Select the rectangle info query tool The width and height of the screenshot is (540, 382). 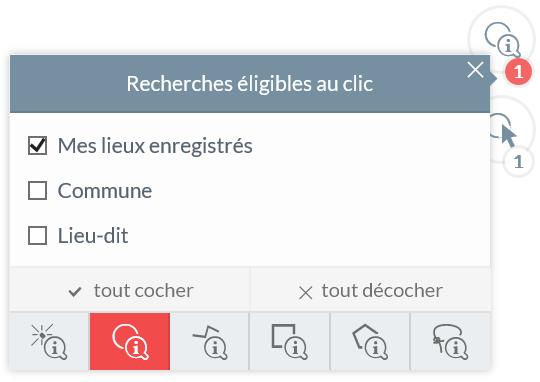[290, 341]
